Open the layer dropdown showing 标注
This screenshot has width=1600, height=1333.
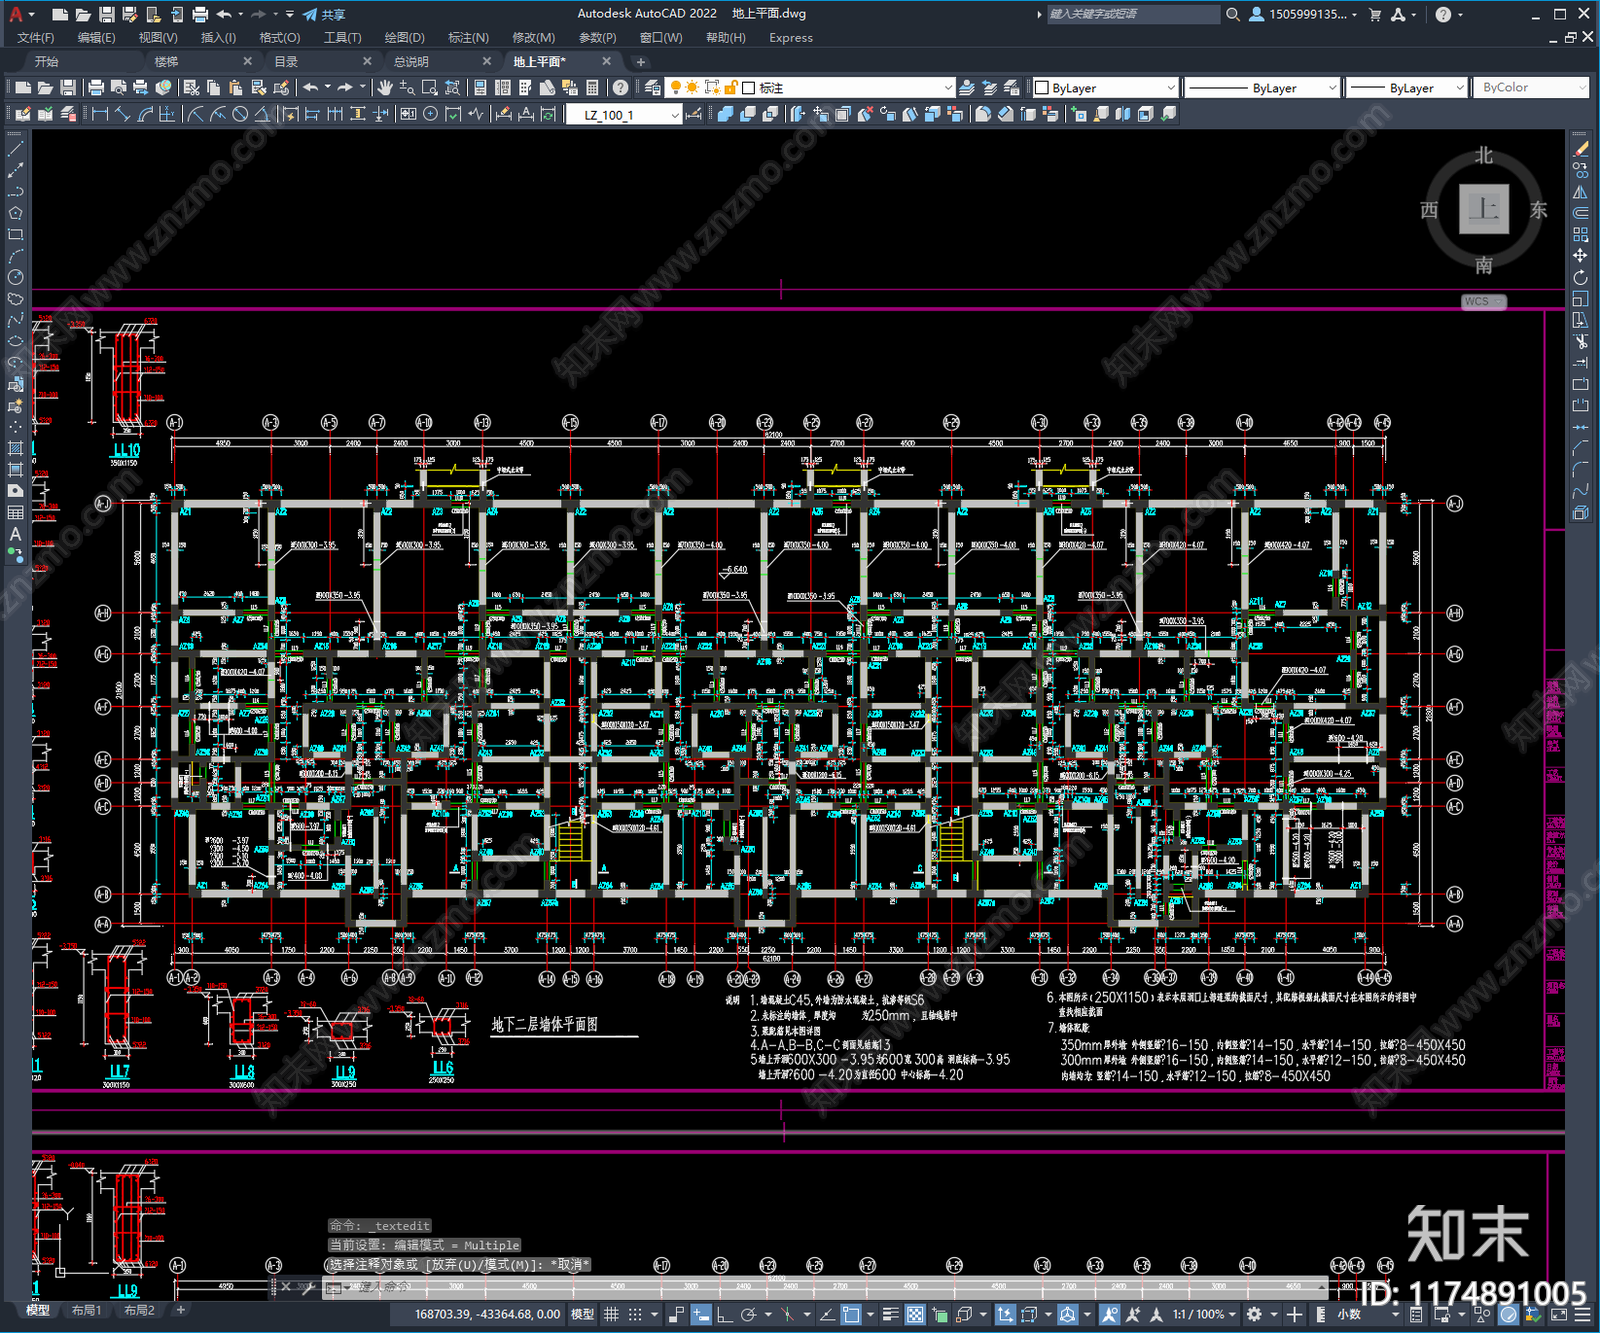(811, 88)
